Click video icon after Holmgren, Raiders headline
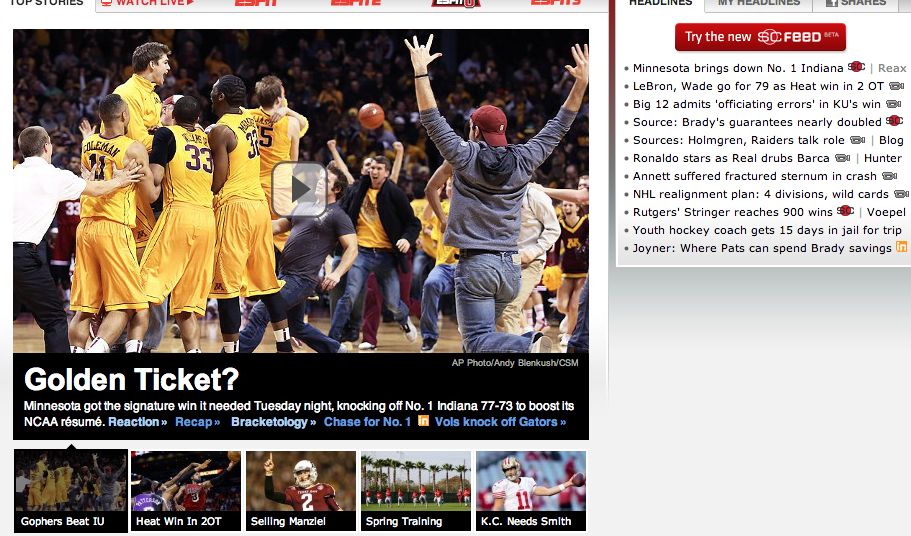Viewport: 911px width, 536px height. coord(858,140)
